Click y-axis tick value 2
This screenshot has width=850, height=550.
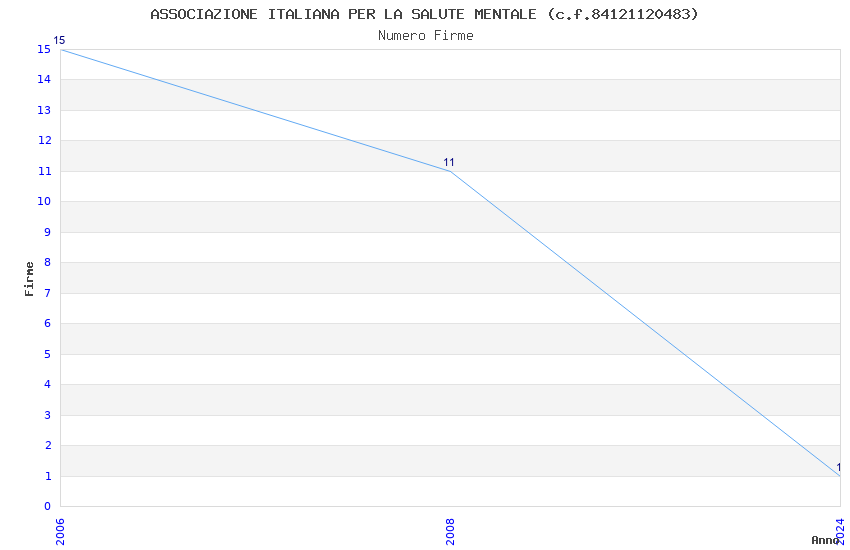coord(48,445)
